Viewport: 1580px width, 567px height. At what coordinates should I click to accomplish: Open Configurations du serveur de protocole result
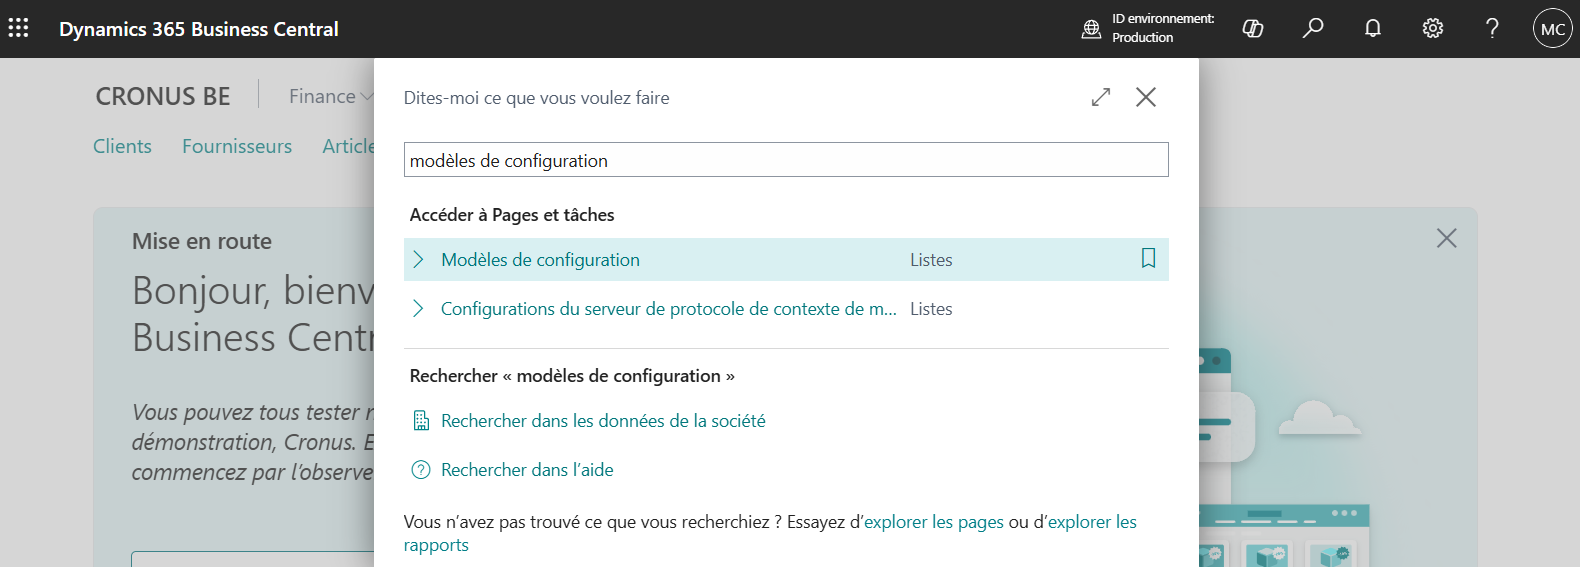(668, 309)
